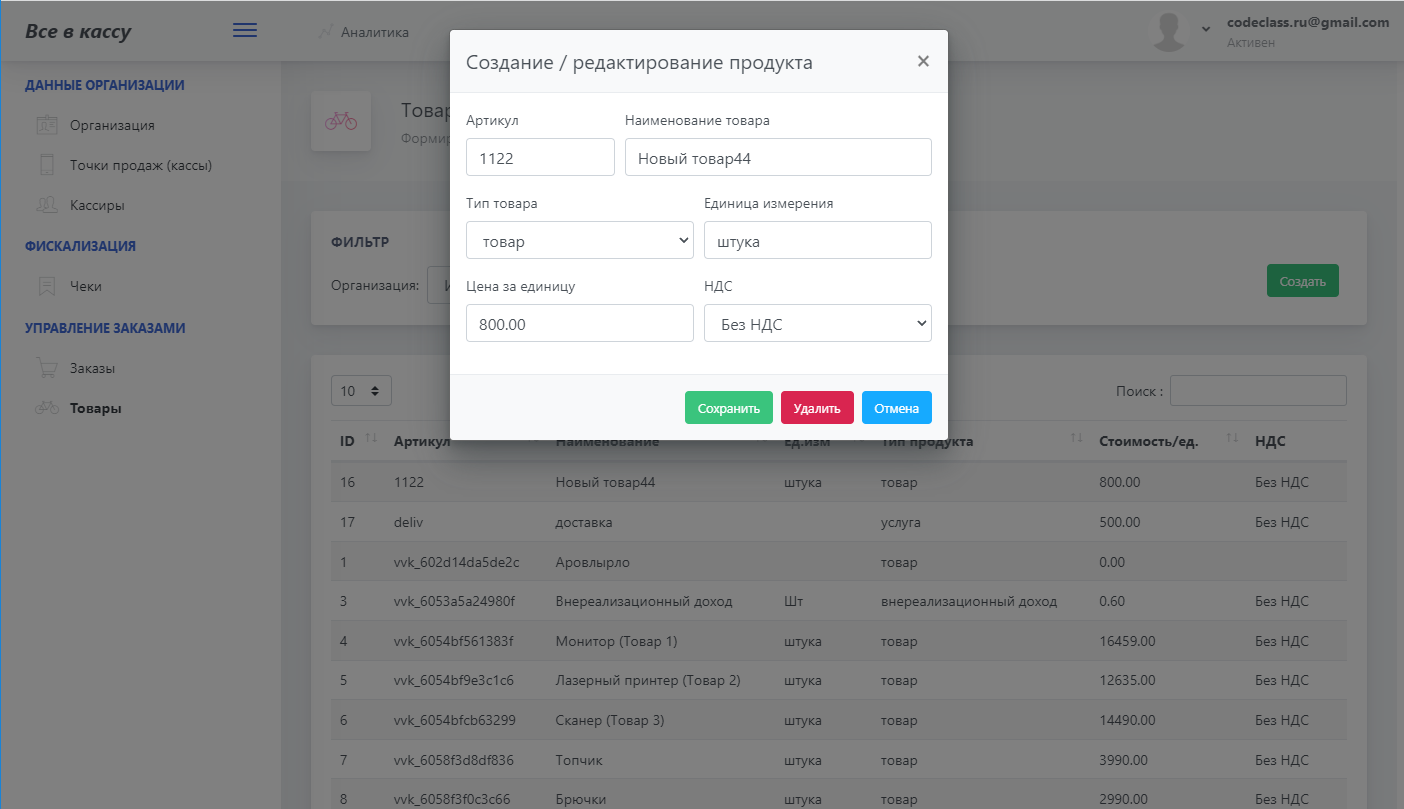Open the rows per page selector
Viewport: 1404px width, 809px height.
point(361,391)
